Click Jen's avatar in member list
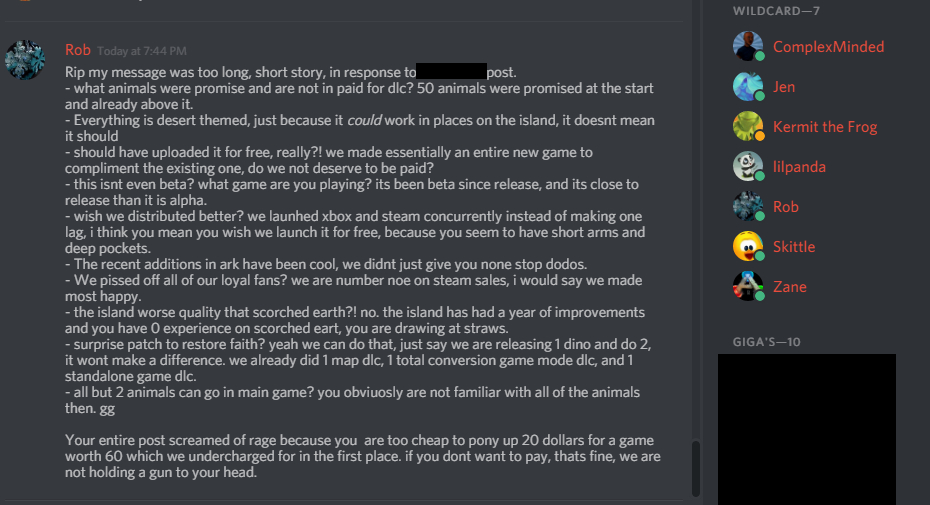 748,87
